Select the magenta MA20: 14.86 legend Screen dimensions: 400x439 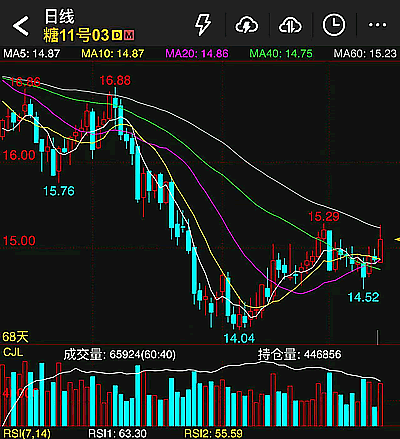point(197,54)
